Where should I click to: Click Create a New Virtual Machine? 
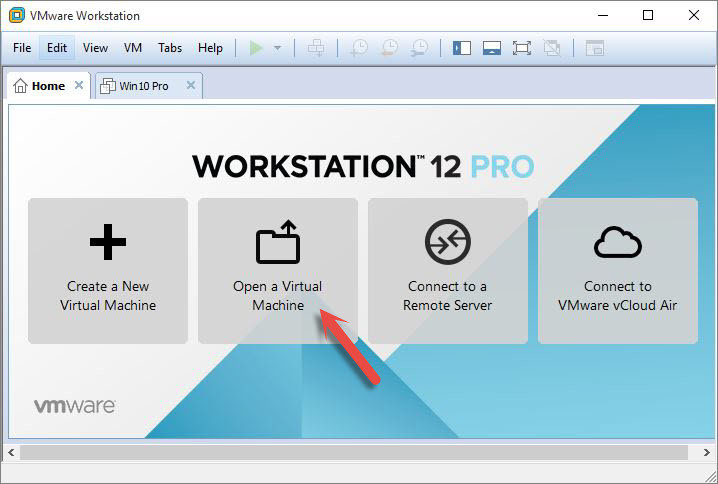pos(108,270)
